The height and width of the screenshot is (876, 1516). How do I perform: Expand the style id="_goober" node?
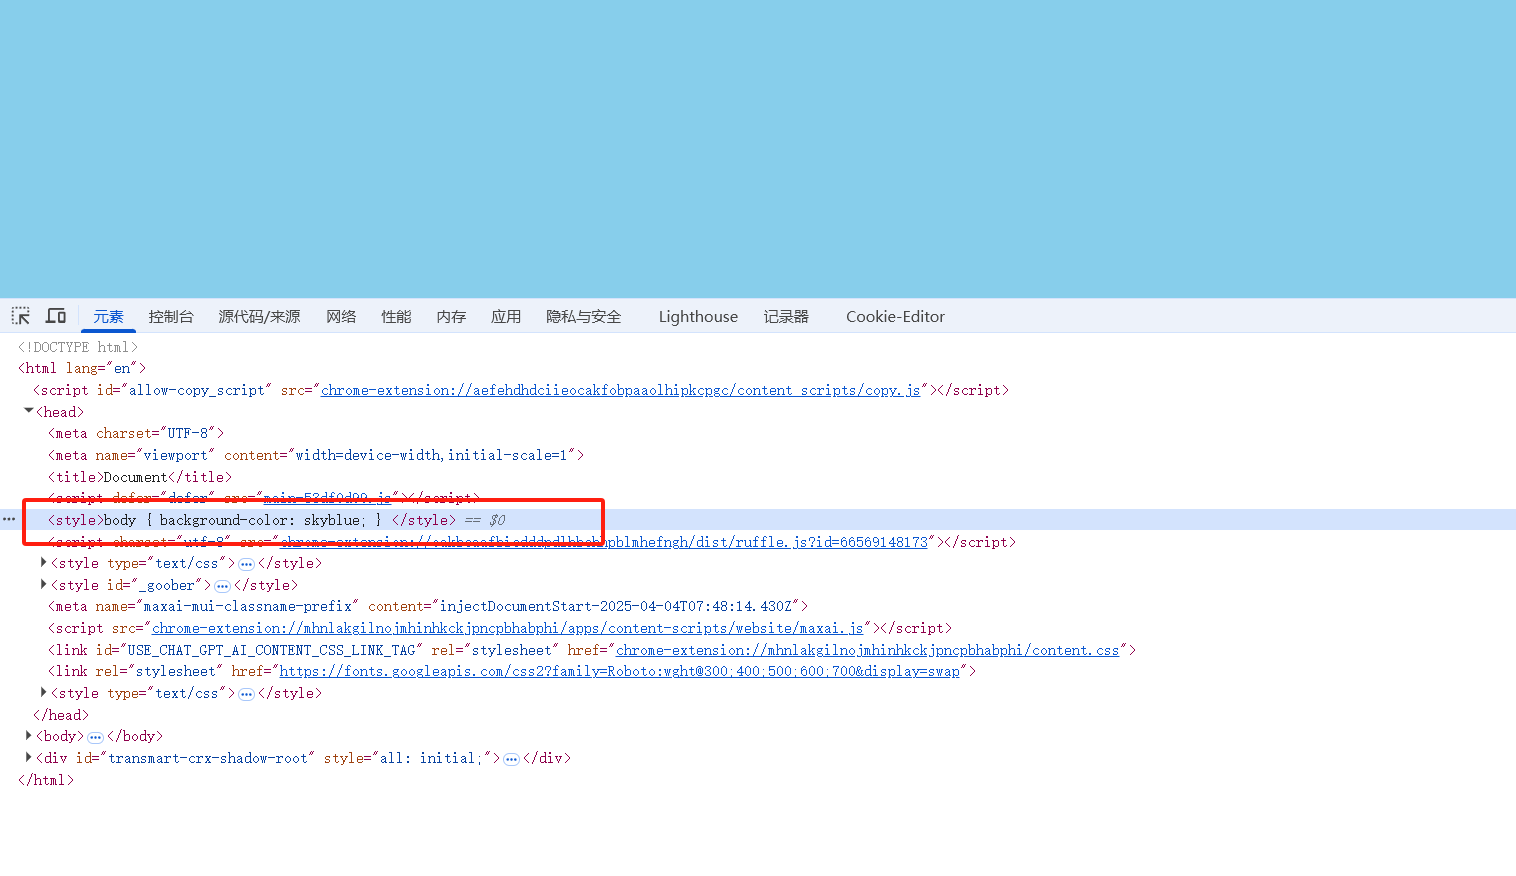point(44,585)
